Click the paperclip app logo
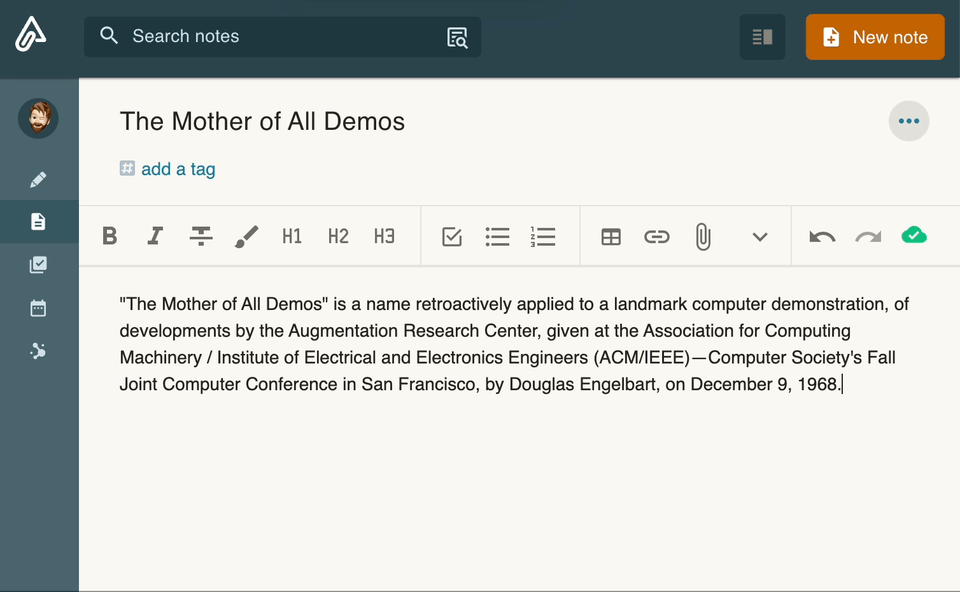Screen dimensions: 960x592 coord(31,35)
